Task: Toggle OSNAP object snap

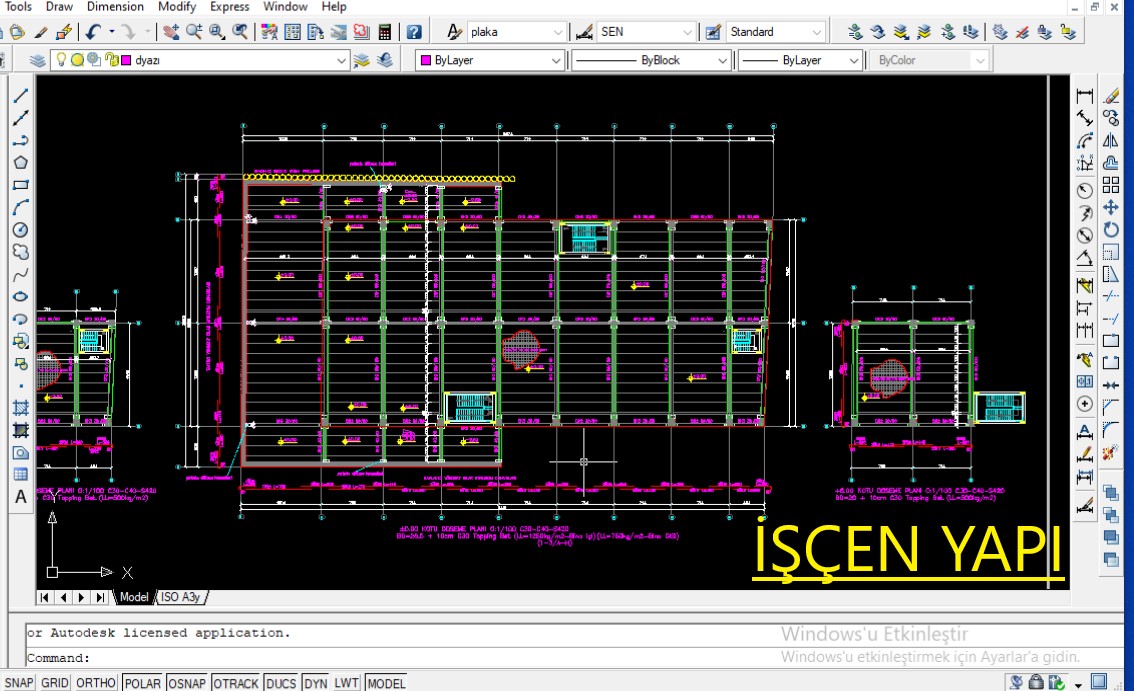Action: pyautogui.click(x=187, y=683)
